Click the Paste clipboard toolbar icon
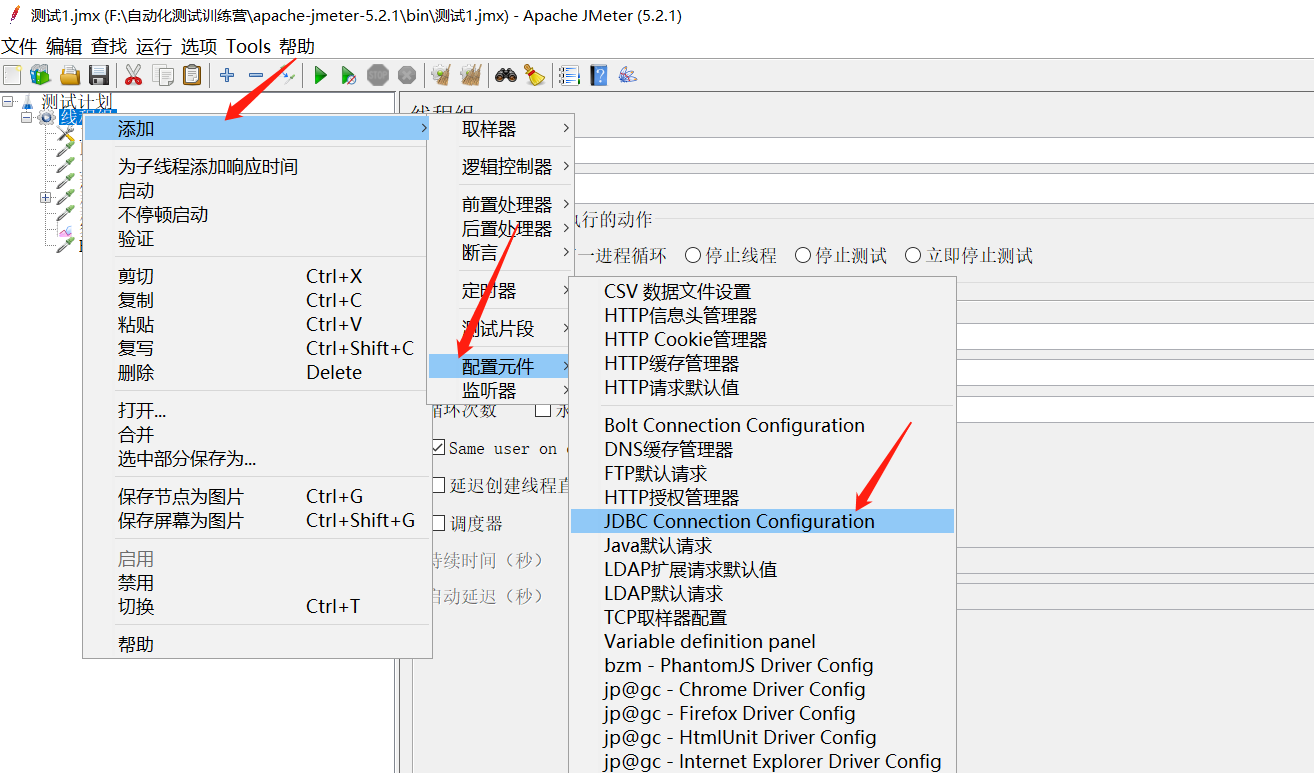 coord(192,75)
